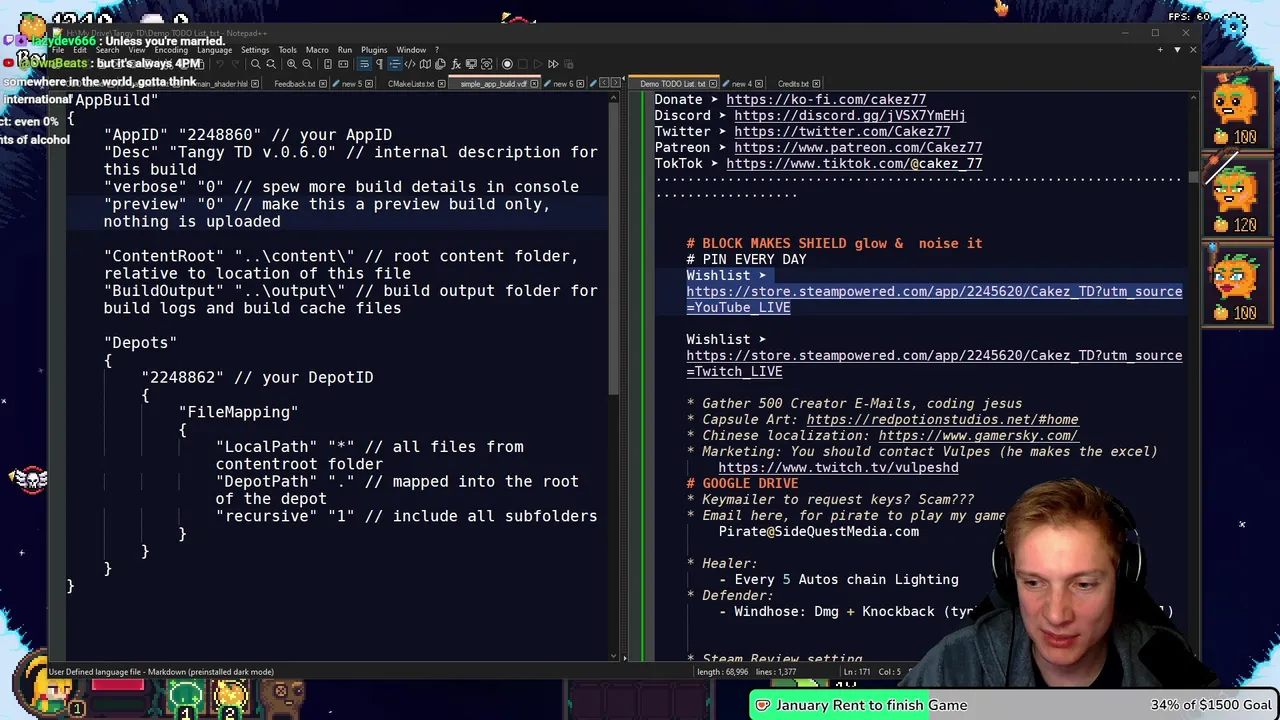Click the Stop Recording macro icon
This screenshot has height=720, width=1280.
(523, 64)
